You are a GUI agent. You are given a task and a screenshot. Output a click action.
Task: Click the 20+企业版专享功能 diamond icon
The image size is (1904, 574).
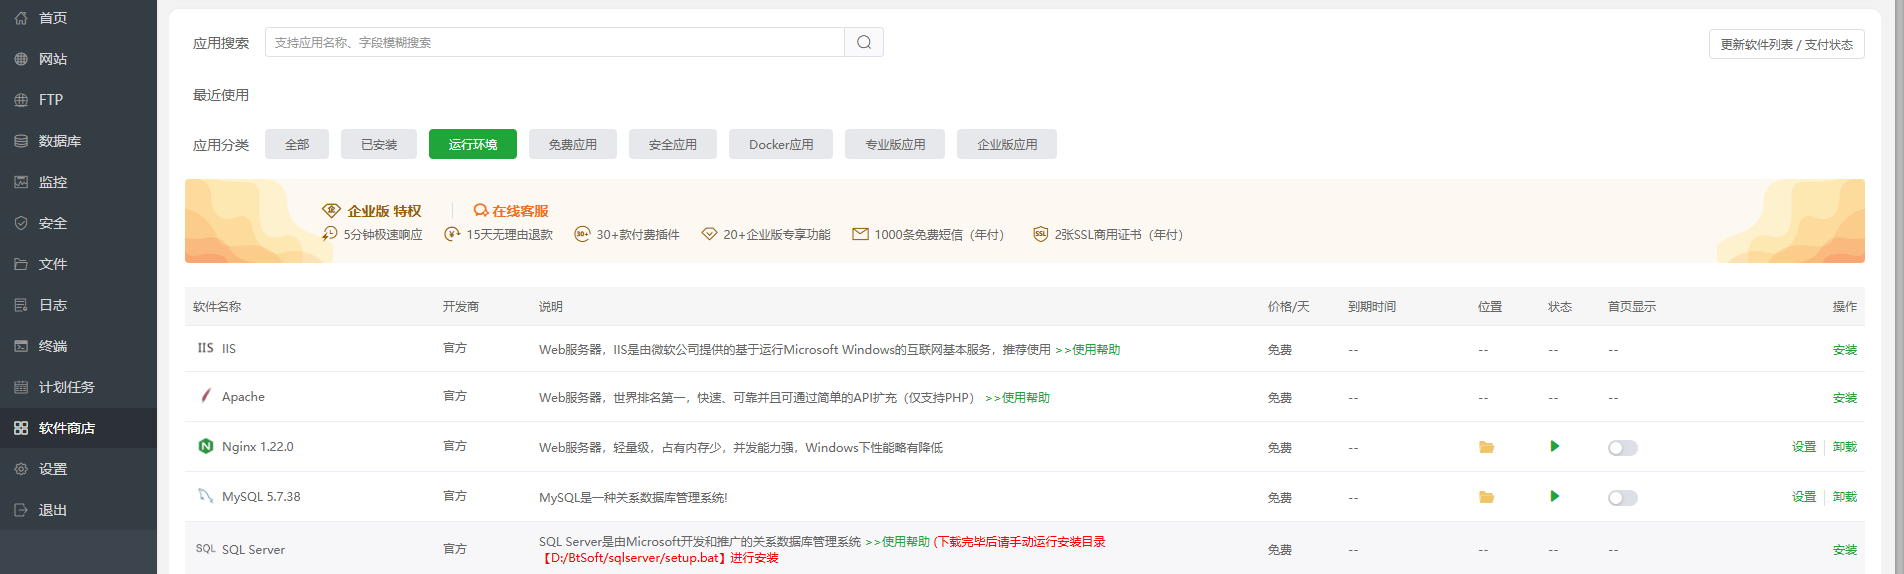pos(709,234)
